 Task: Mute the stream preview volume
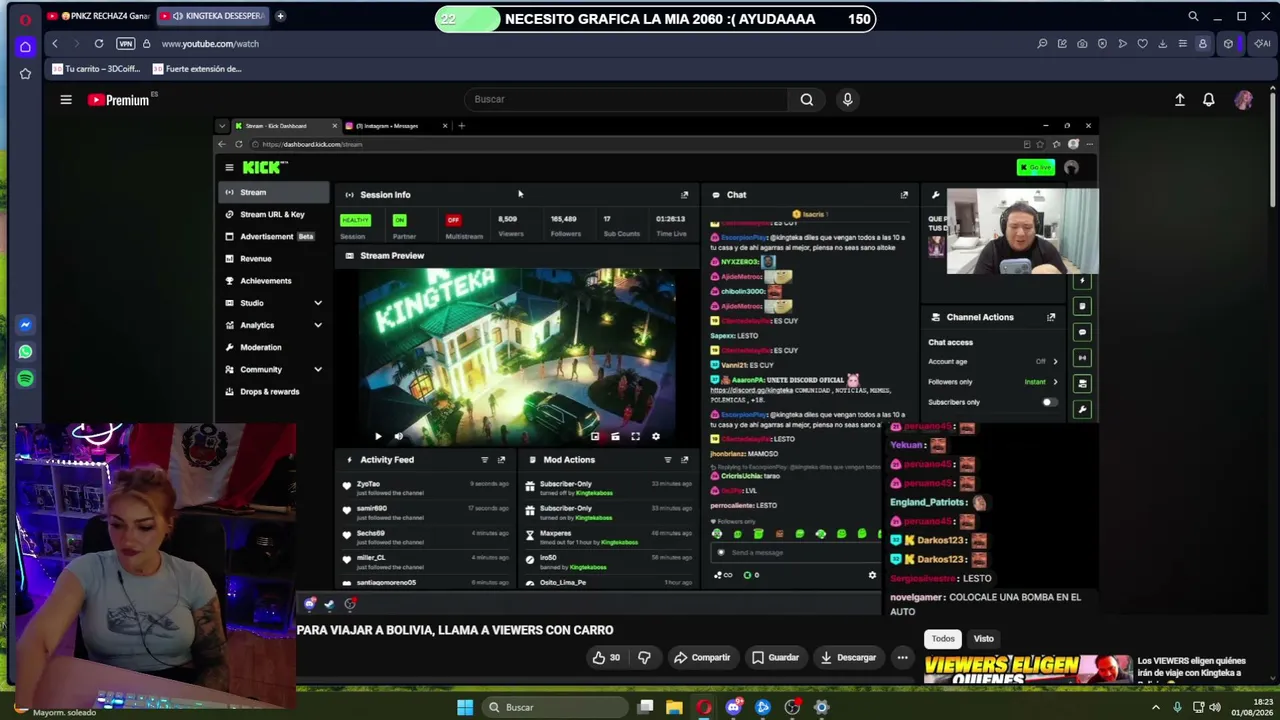(x=398, y=436)
